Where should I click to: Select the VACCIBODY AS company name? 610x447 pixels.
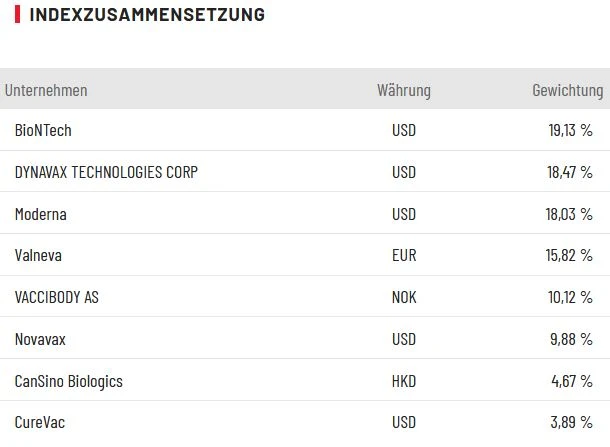57,298
